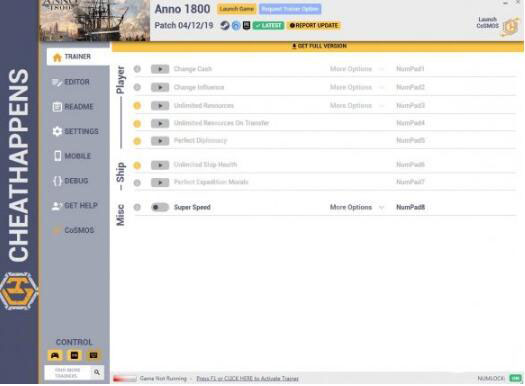This screenshot has width=525, height=386.
Task: Open the Trainer tab
Action: click(x=78, y=57)
